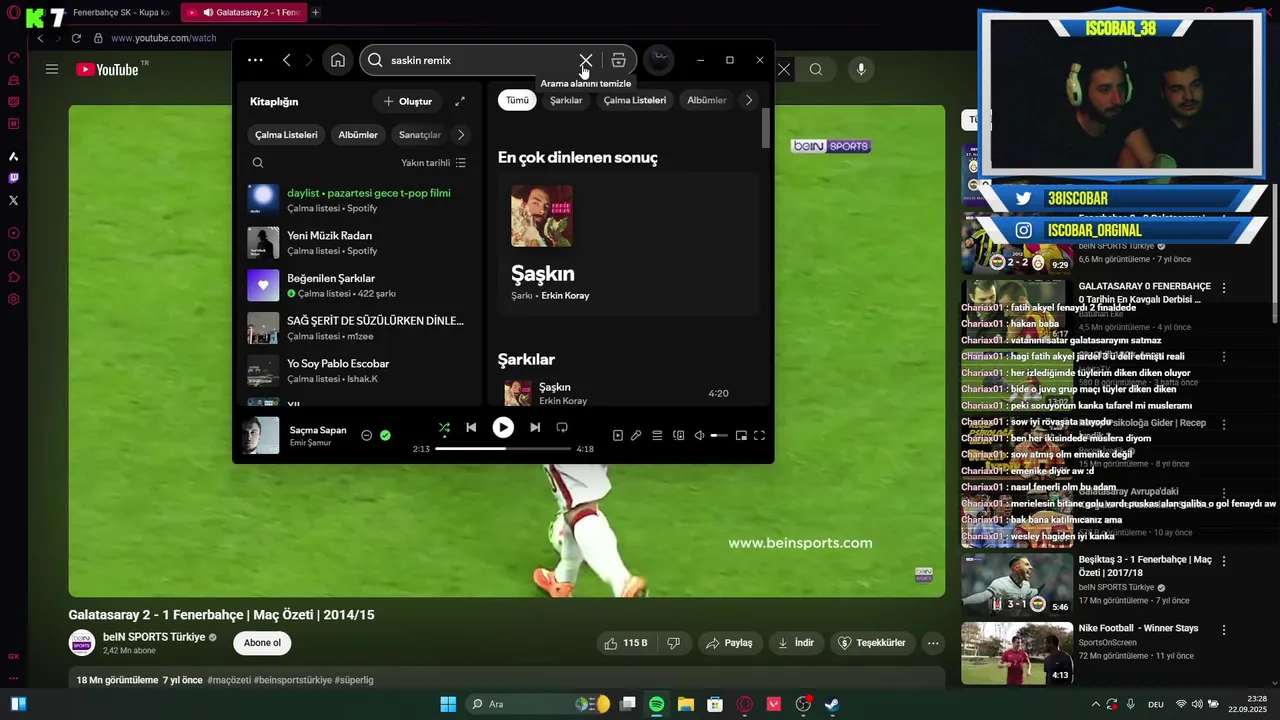The image size is (1280, 720).
Task: Open top result Şaşkın by Erkin Koray
Action: (627, 246)
